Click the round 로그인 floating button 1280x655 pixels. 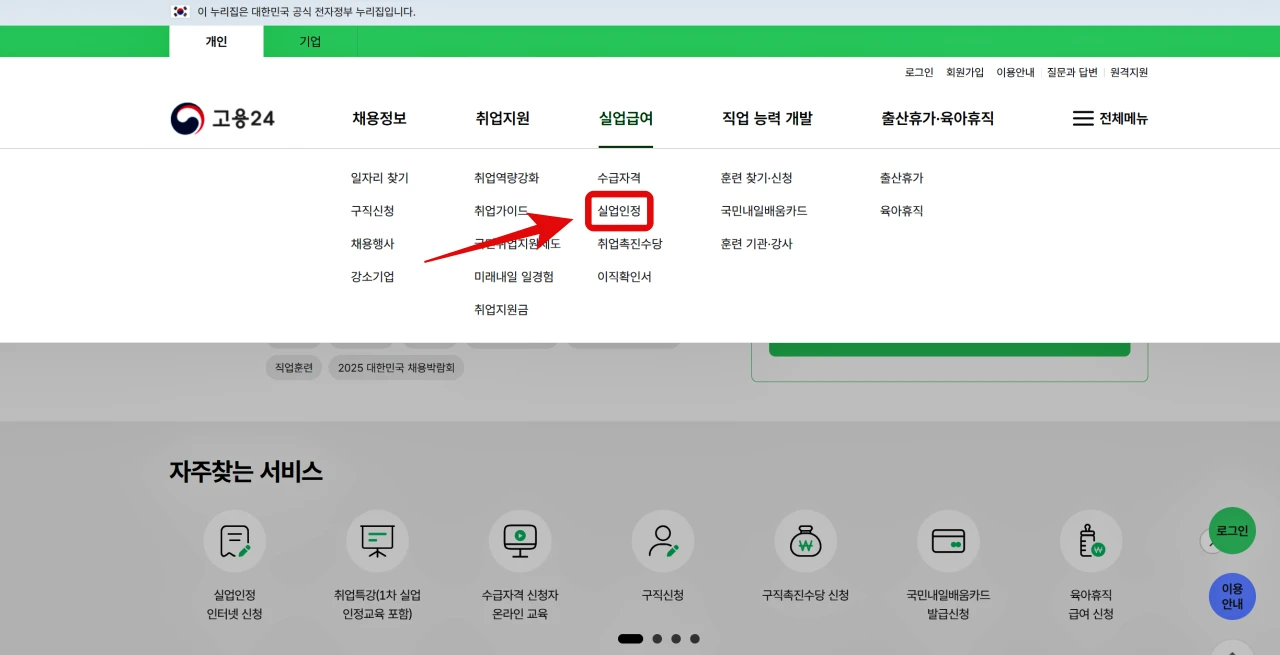(x=1231, y=531)
